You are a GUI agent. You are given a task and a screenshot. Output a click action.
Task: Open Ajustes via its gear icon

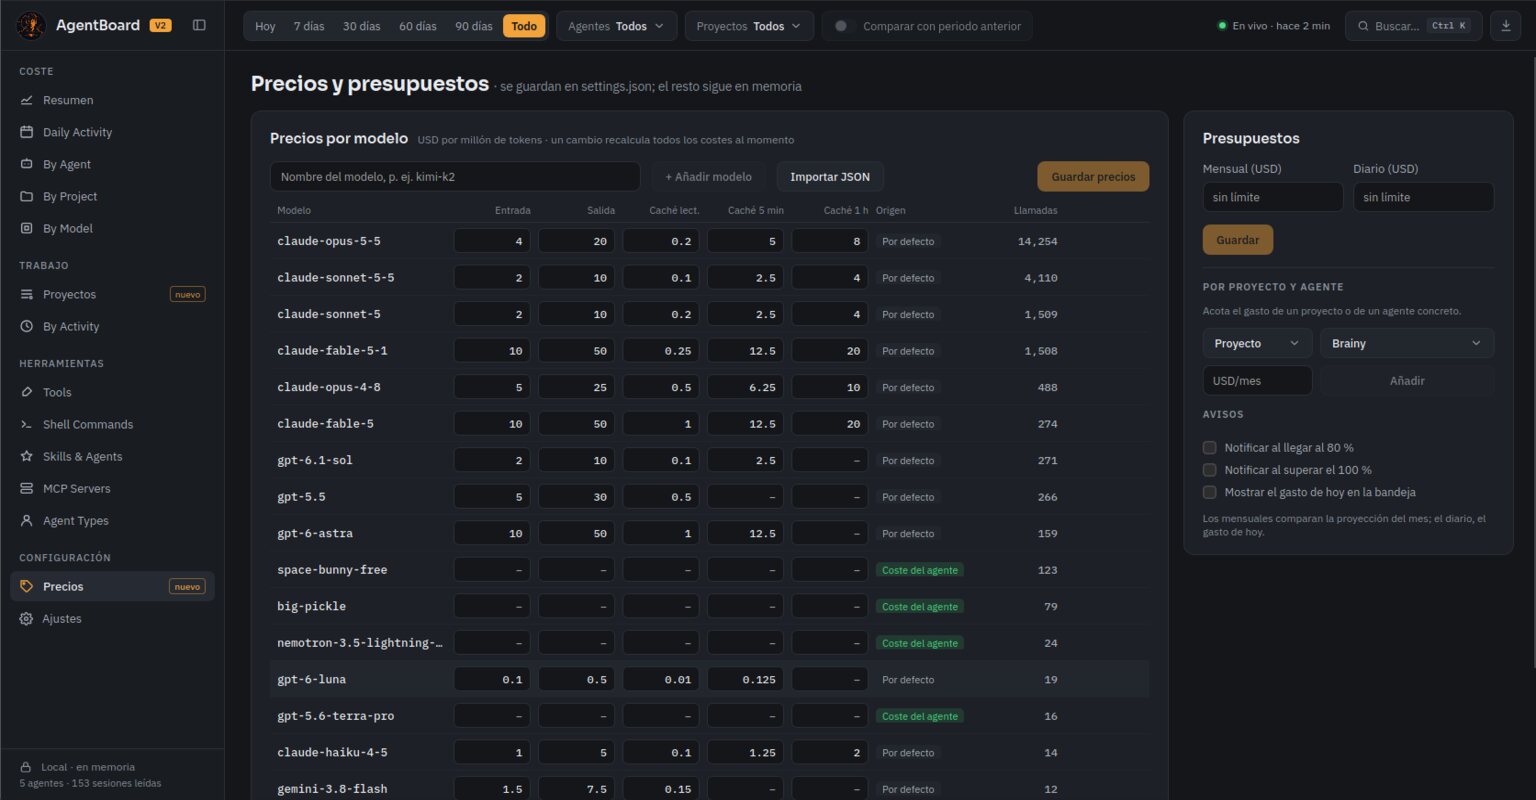point(26,618)
